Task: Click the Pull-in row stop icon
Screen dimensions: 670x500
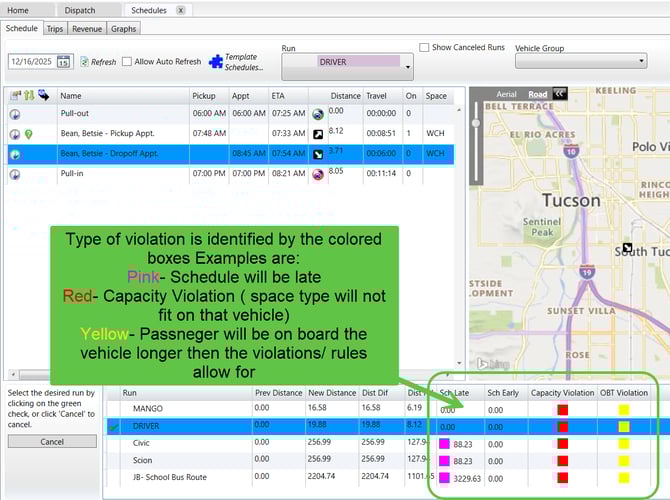Action: (x=318, y=174)
